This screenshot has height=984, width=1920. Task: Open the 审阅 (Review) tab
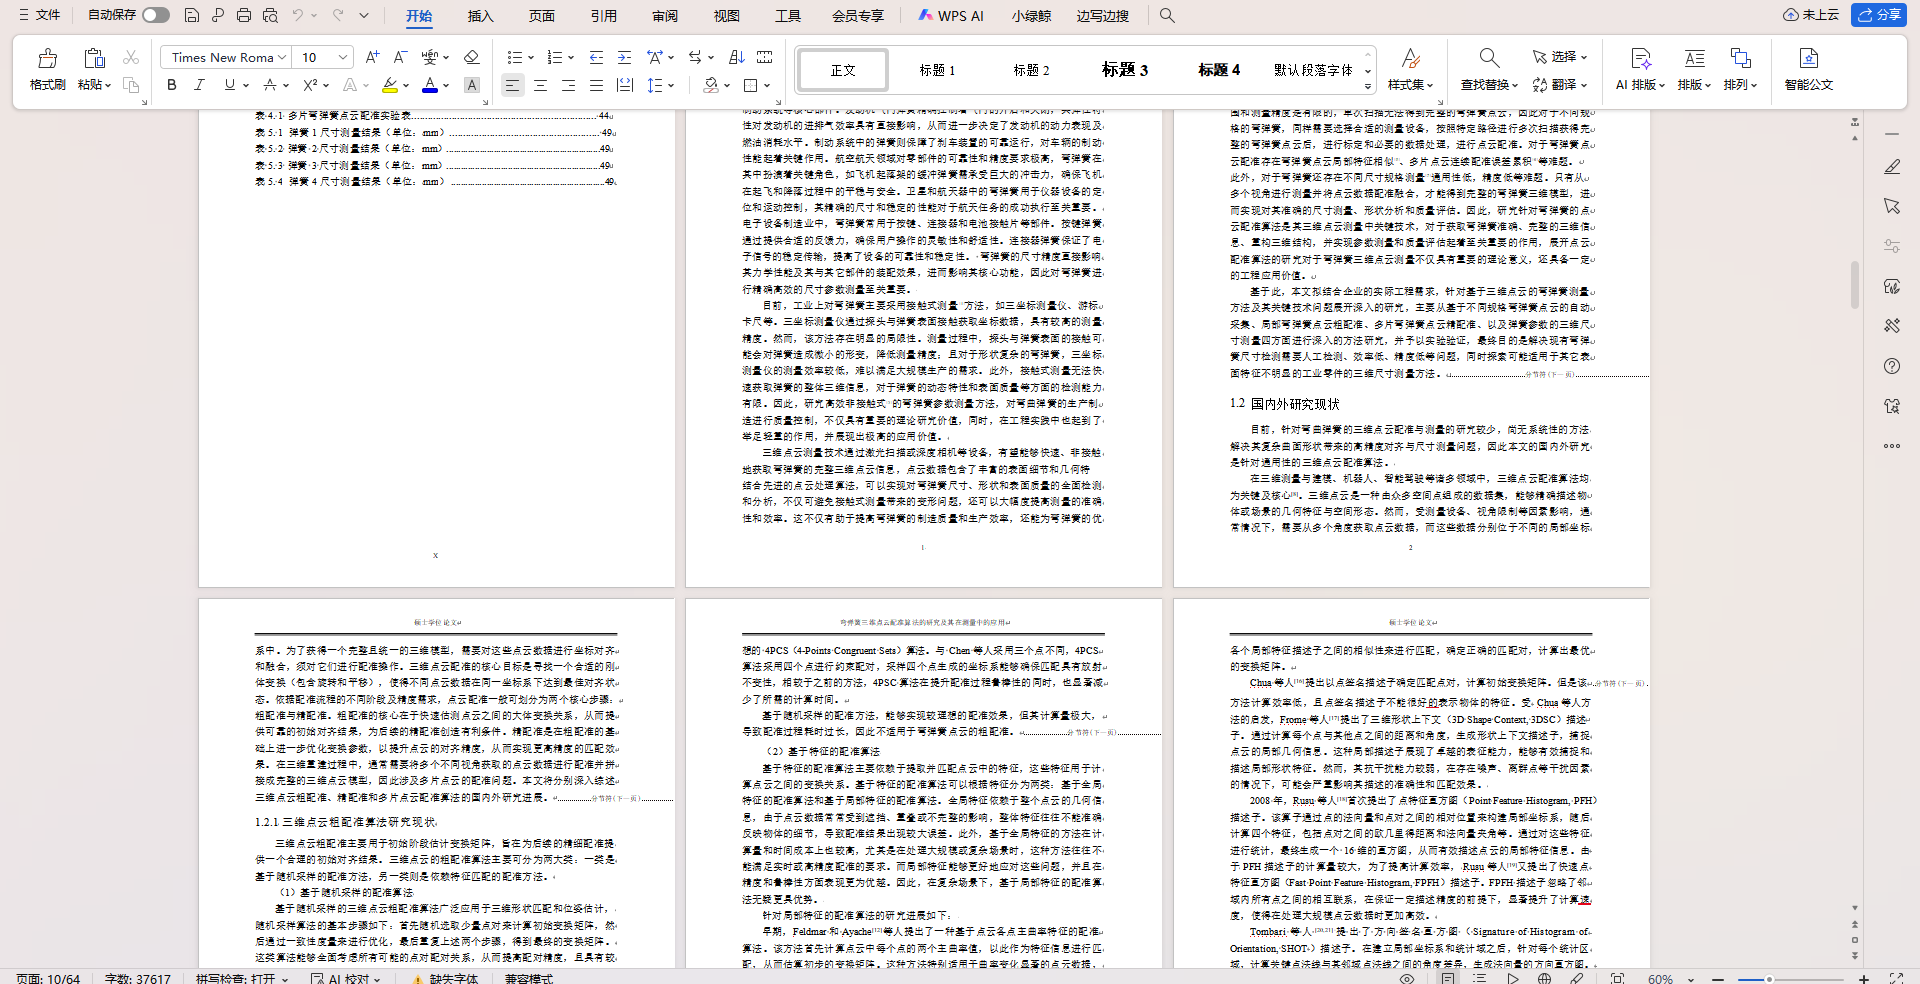[x=665, y=16]
